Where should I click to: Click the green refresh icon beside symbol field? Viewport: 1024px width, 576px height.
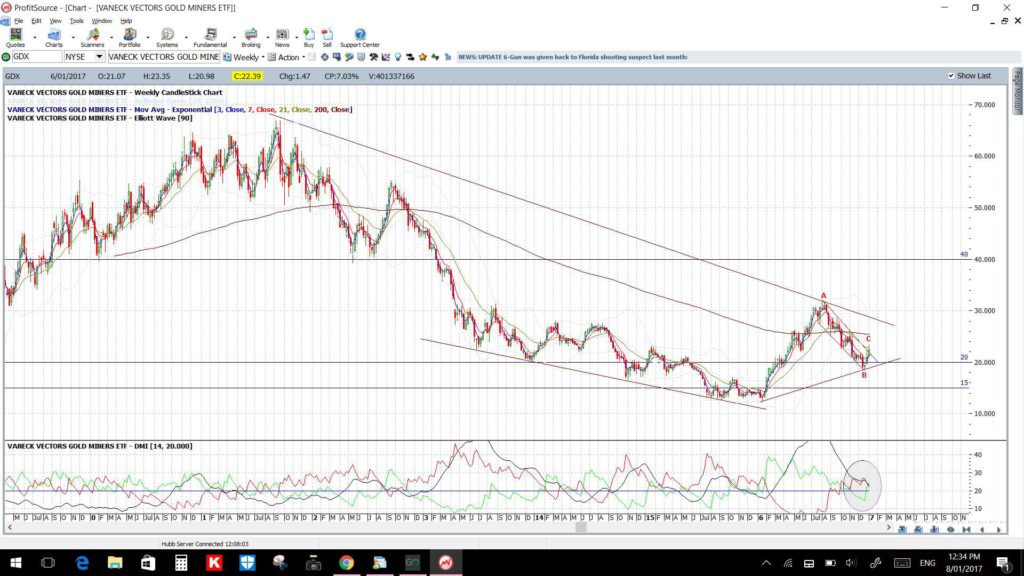point(6,57)
